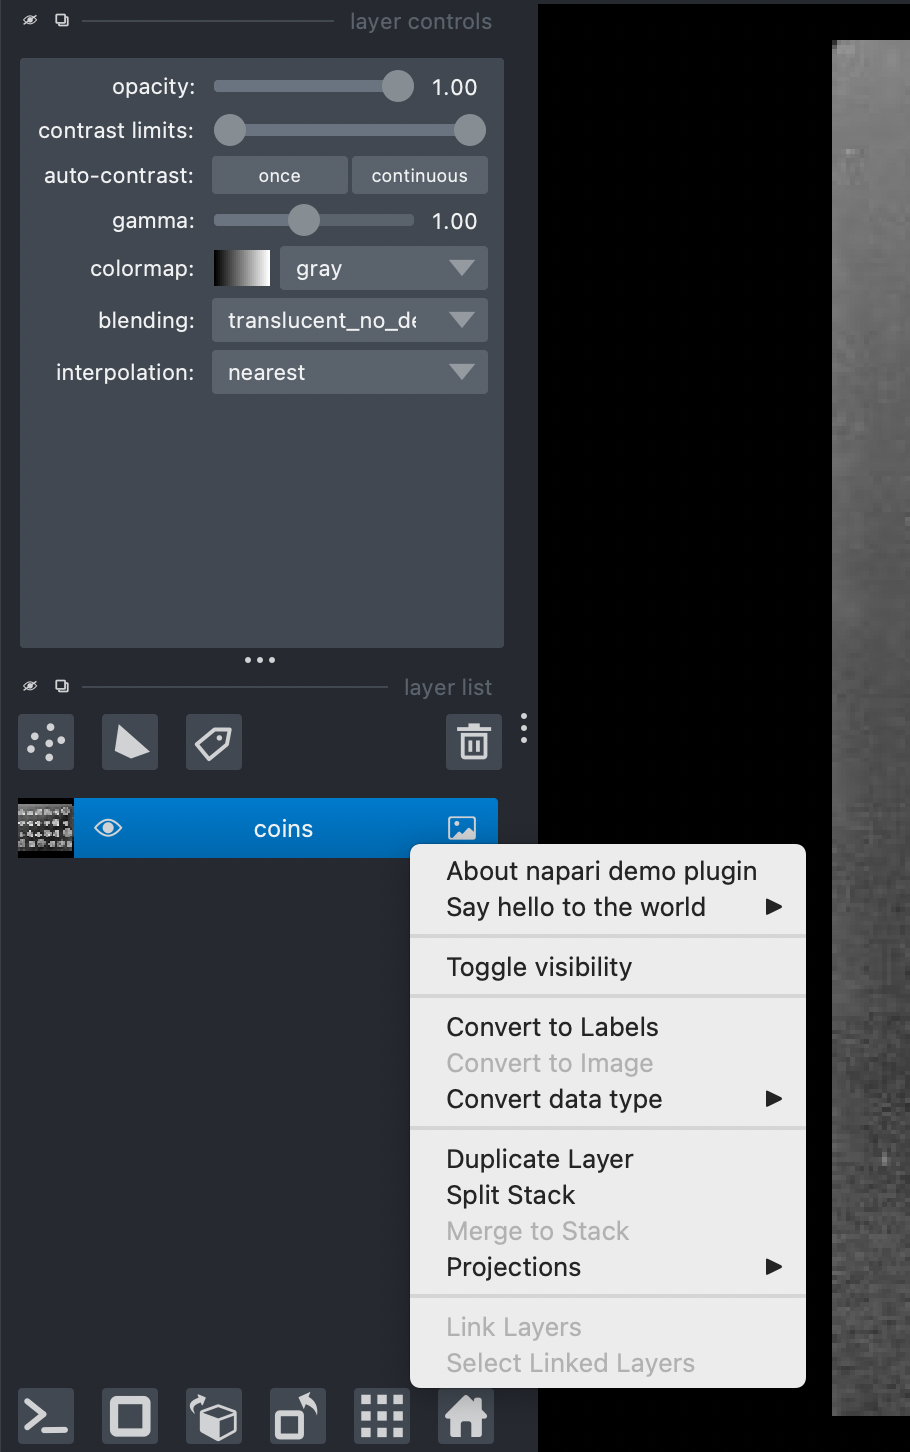The width and height of the screenshot is (910, 1452).
Task: Open the blending dropdown
Action: (x=349, y=320)
